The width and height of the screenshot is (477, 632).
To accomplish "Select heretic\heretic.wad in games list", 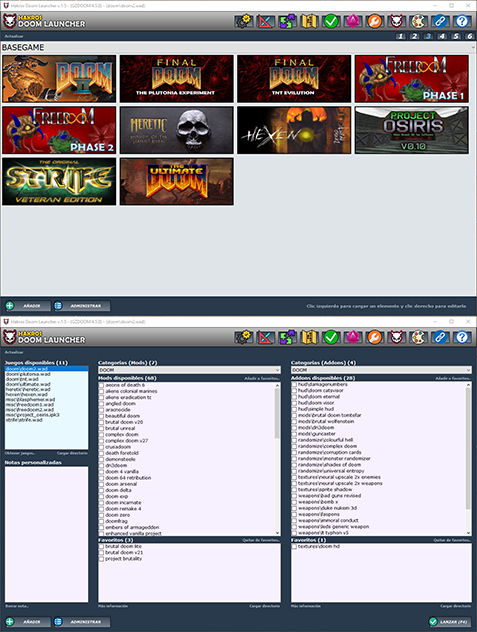I will pos(28,389).
